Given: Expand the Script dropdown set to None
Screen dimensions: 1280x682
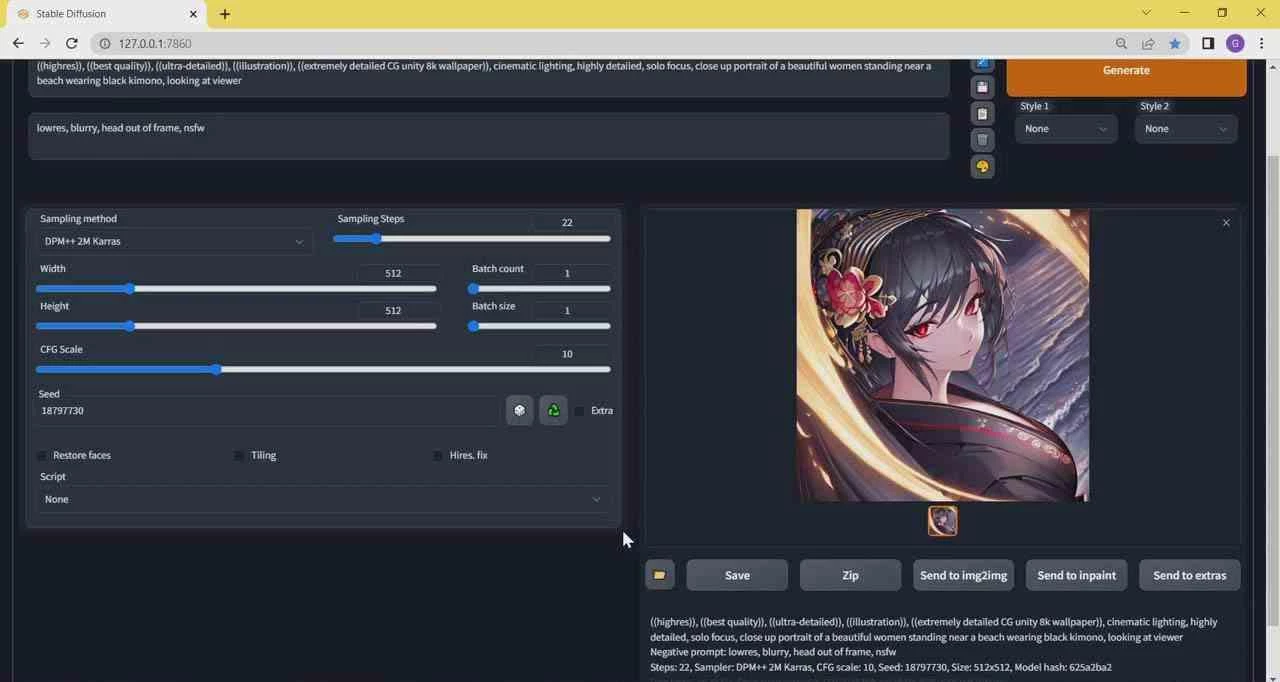Looking at the screenshot, I should 322,499.
